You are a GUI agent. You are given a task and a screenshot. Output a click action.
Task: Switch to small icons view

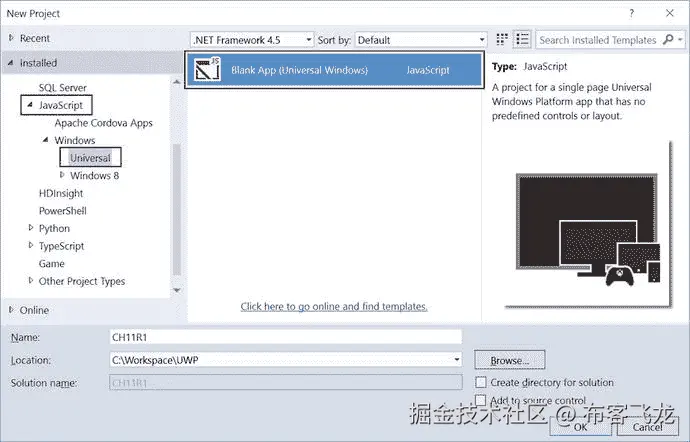point(502,40)
